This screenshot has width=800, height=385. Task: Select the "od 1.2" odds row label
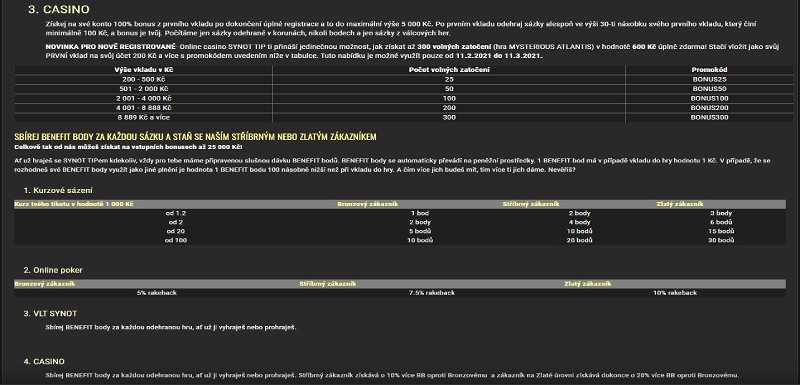tap(176, 213)
